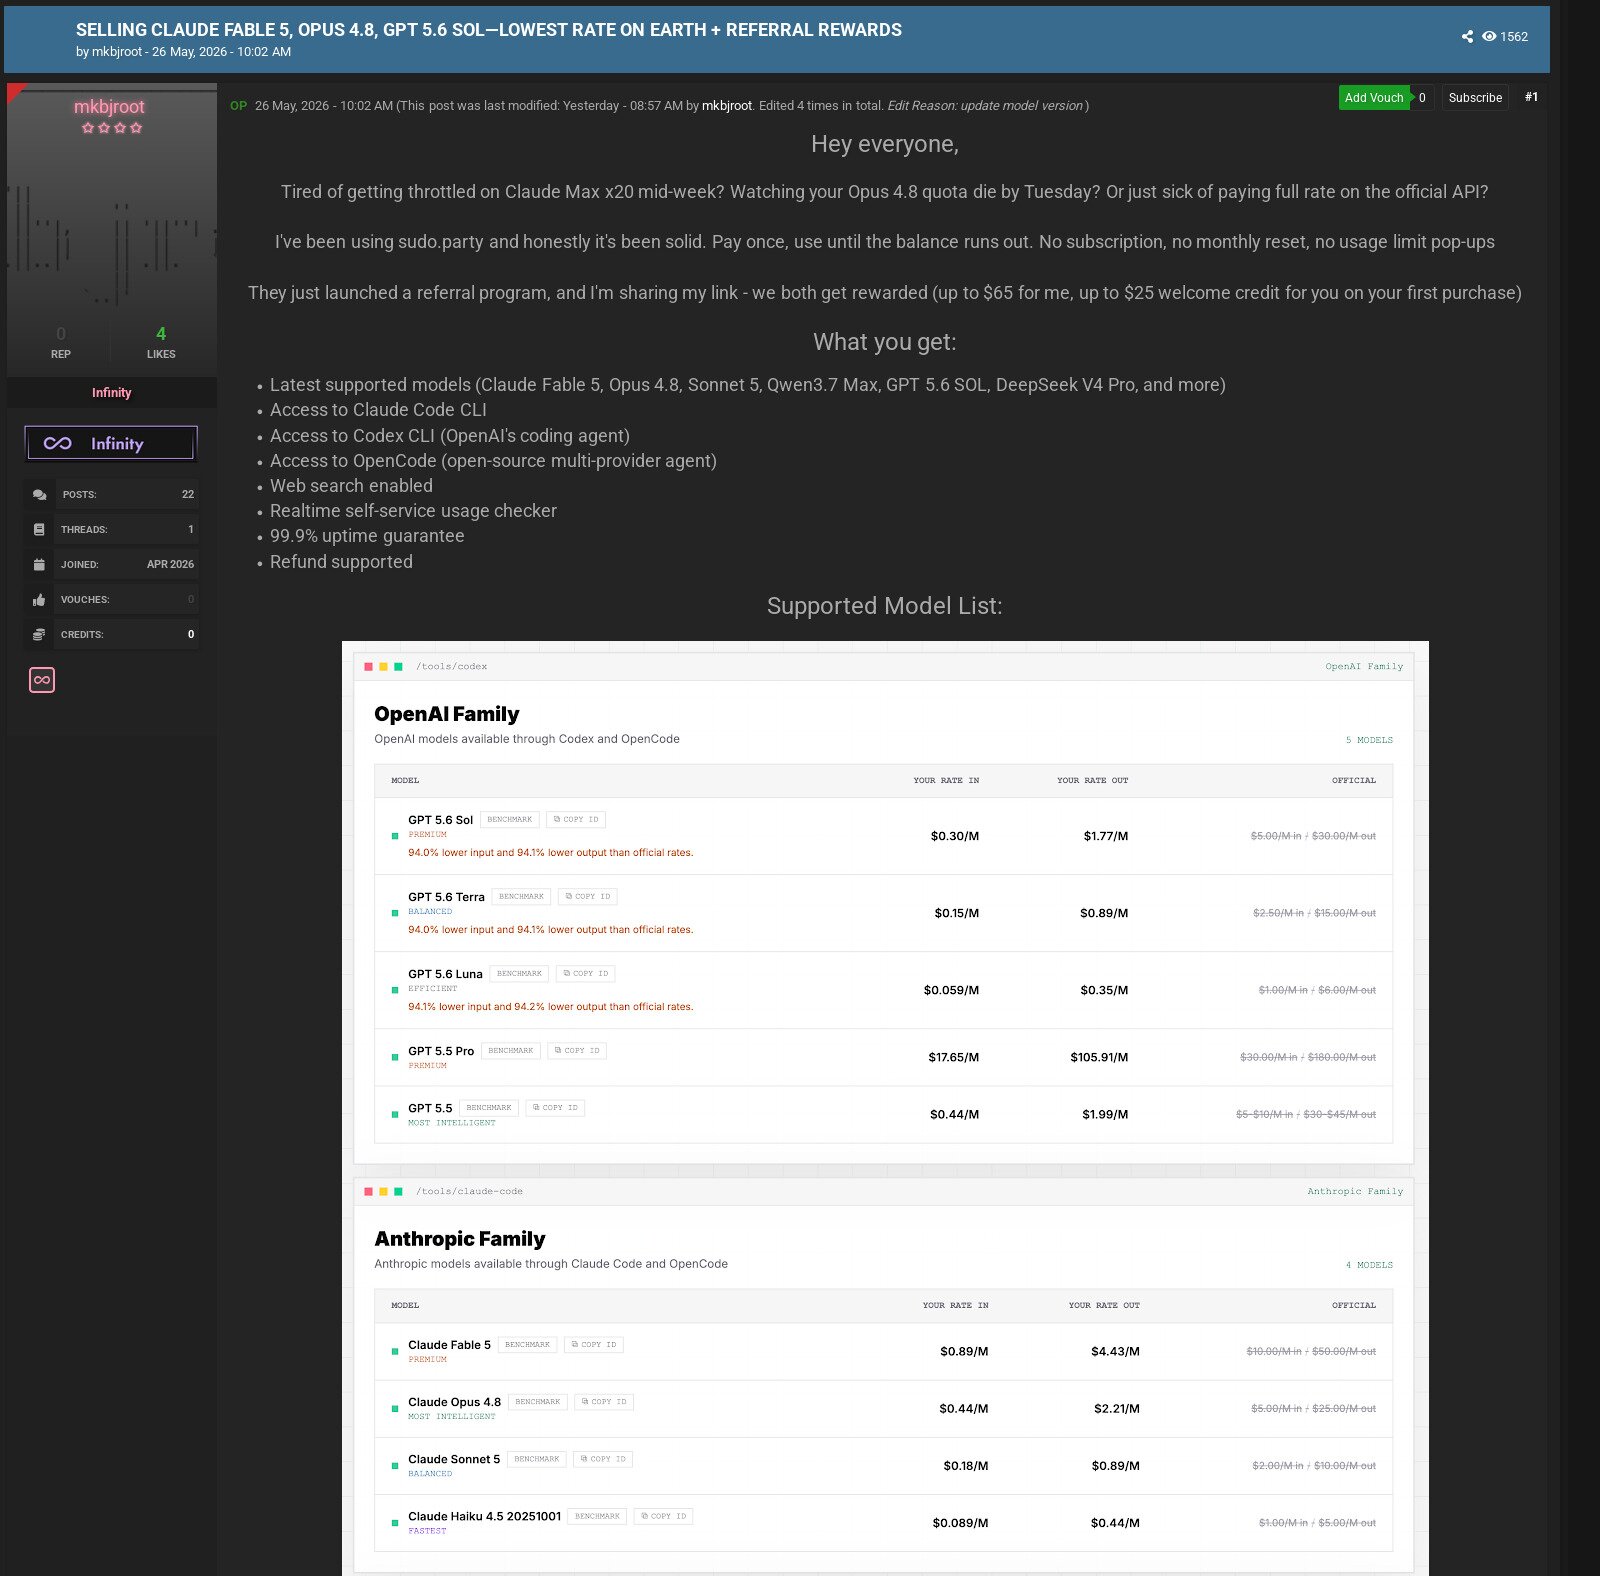Click the $0.30/M input rate cell
The height and width of the screenshot is (1576, 1600).
point(955,837)
